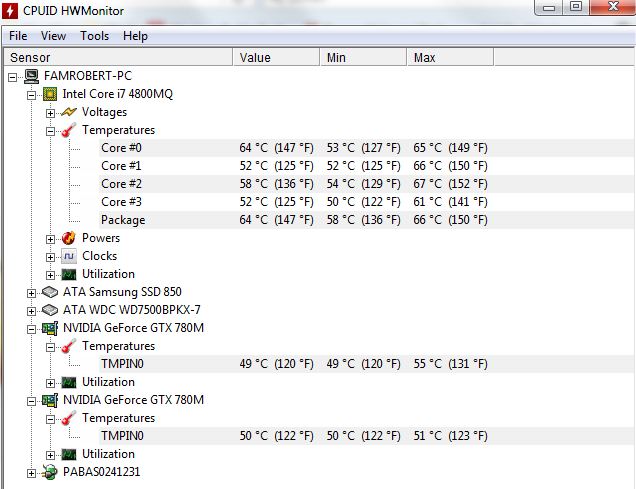Open the File menu
Screen dimensions: 636x489
18,36
